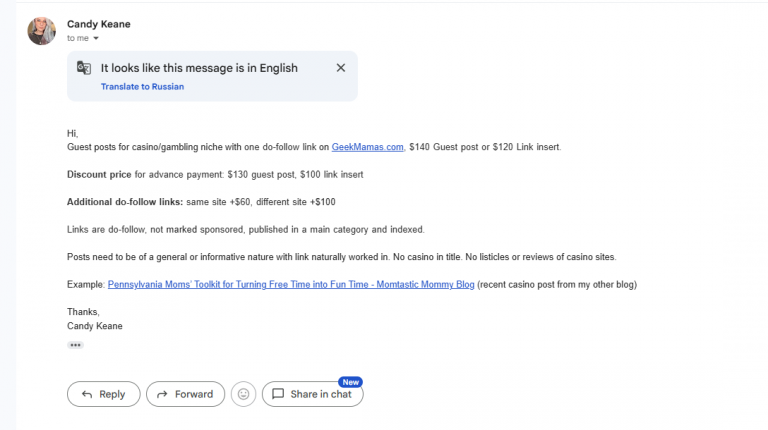This screenshot has width=768, height=430.
Task: Select the Share in chat button
Action: tap(312, 394)
